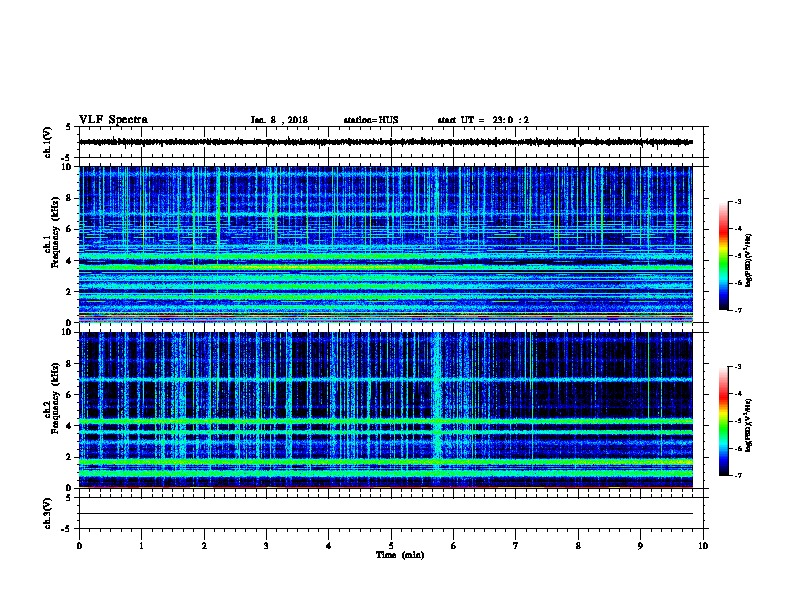Click the "7" tick on the Time axis

[x=516, y=546]
